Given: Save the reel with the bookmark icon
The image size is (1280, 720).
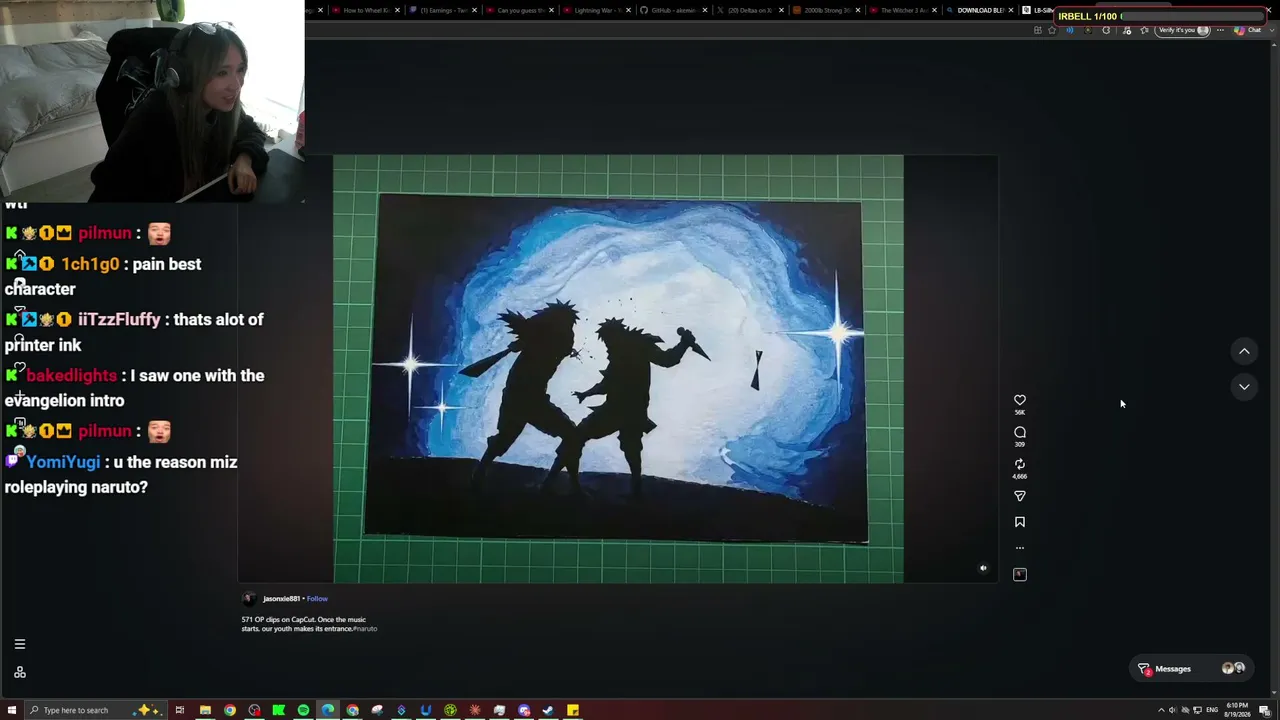Looking at the screenshot, I should 1020,522.
